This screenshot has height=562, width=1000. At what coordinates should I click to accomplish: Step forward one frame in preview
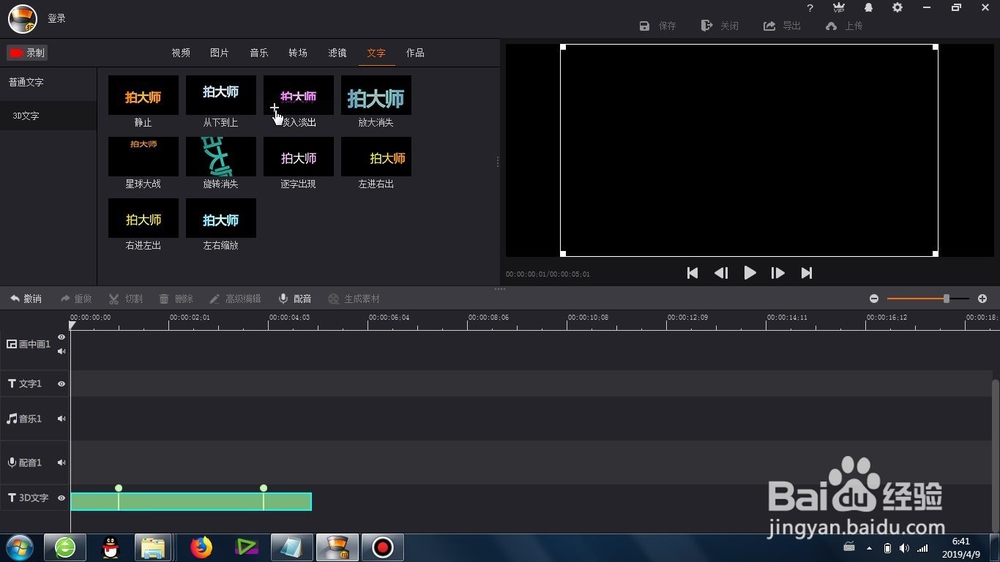(x=778, y=273)
